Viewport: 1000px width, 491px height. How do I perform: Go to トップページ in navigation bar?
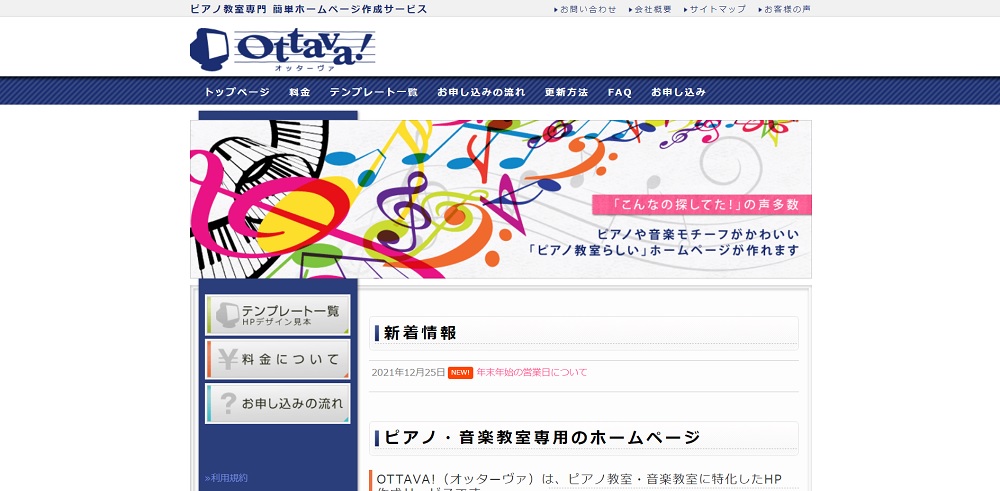pyautogui.click(x=237, y=92)
